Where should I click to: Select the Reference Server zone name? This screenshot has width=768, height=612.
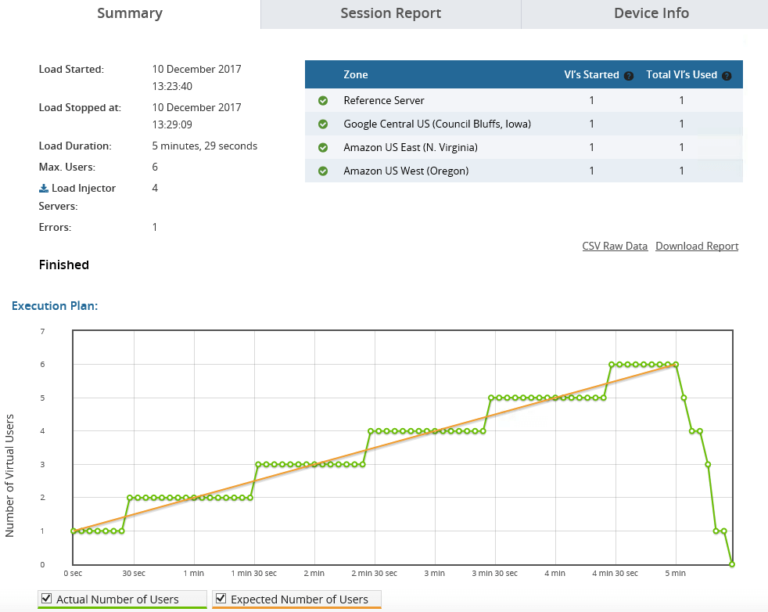384,100
